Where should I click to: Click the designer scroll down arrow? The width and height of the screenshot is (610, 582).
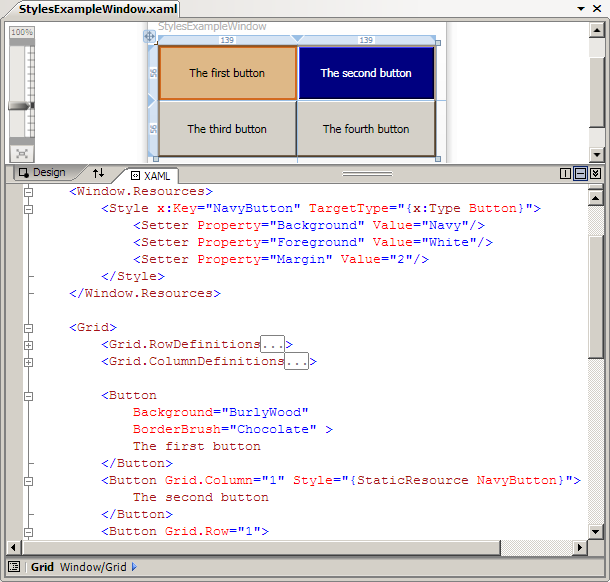(x=596, y=154)
